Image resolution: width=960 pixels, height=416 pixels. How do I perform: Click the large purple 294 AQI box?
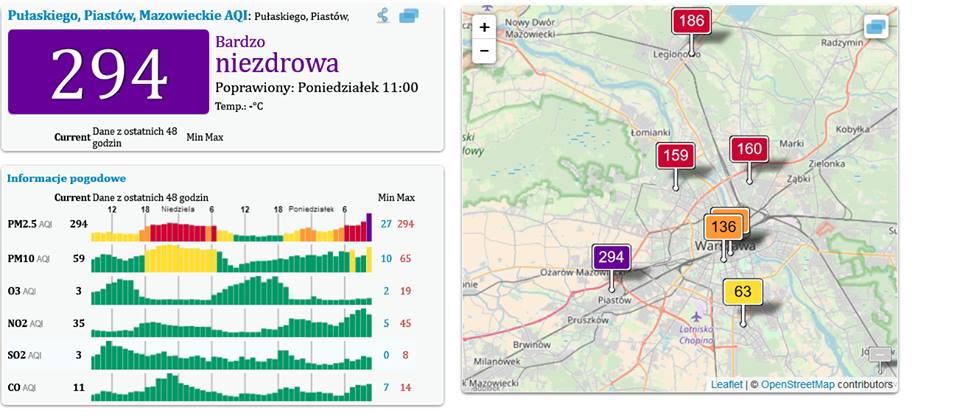[x=108, y=72]
